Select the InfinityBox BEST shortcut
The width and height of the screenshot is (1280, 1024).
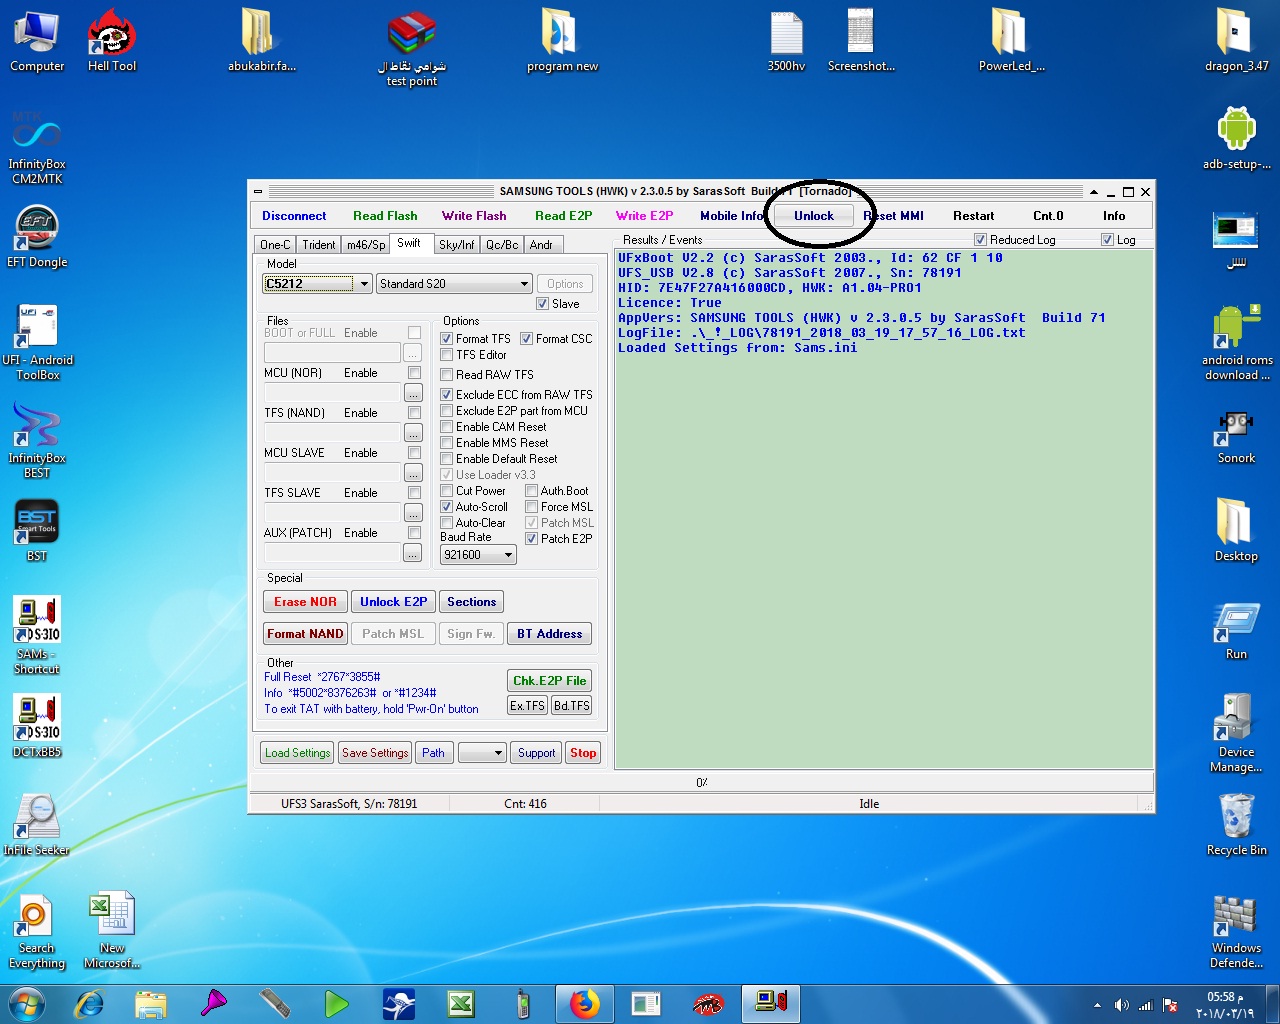(37, 441)
